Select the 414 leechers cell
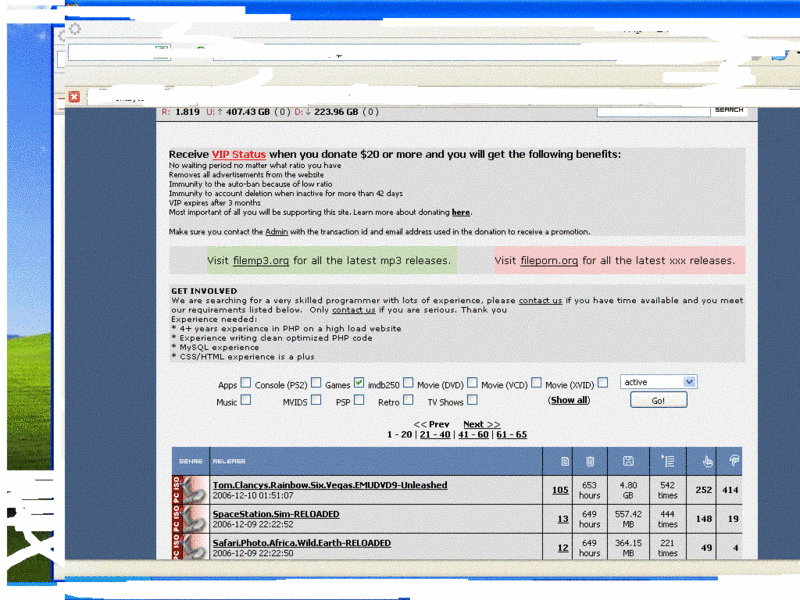 point(730,490)
